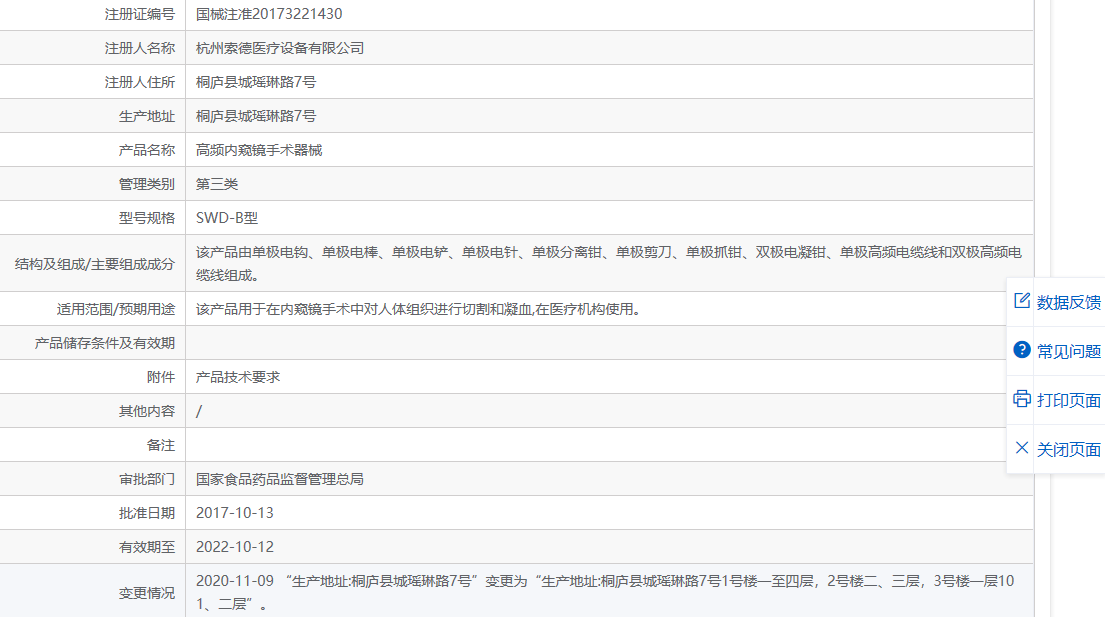Click the 型号规格 row label
This screenshot has height=617, width=1105.
147,218
